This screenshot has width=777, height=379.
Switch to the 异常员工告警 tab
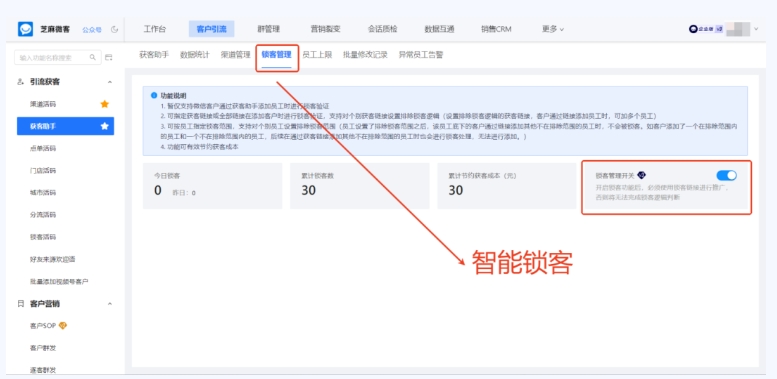421,55
